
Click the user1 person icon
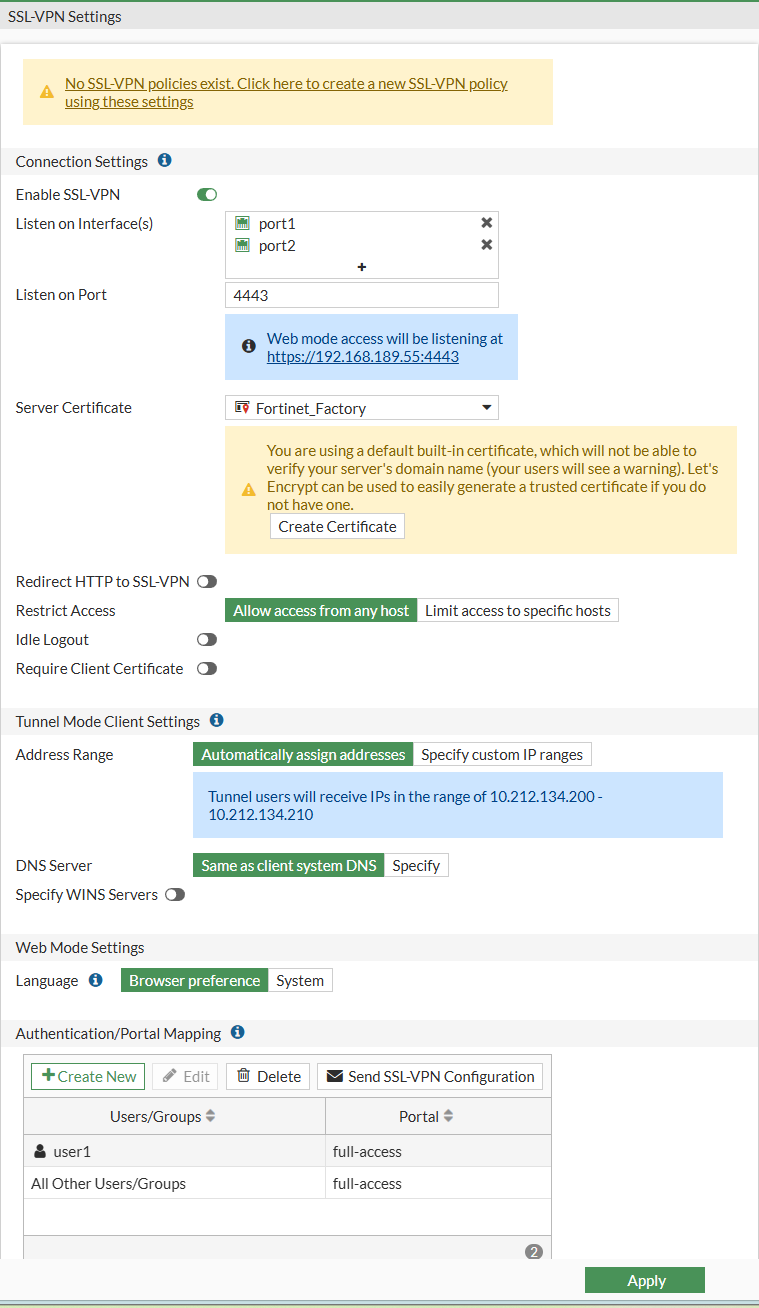tap(40, 1151)
